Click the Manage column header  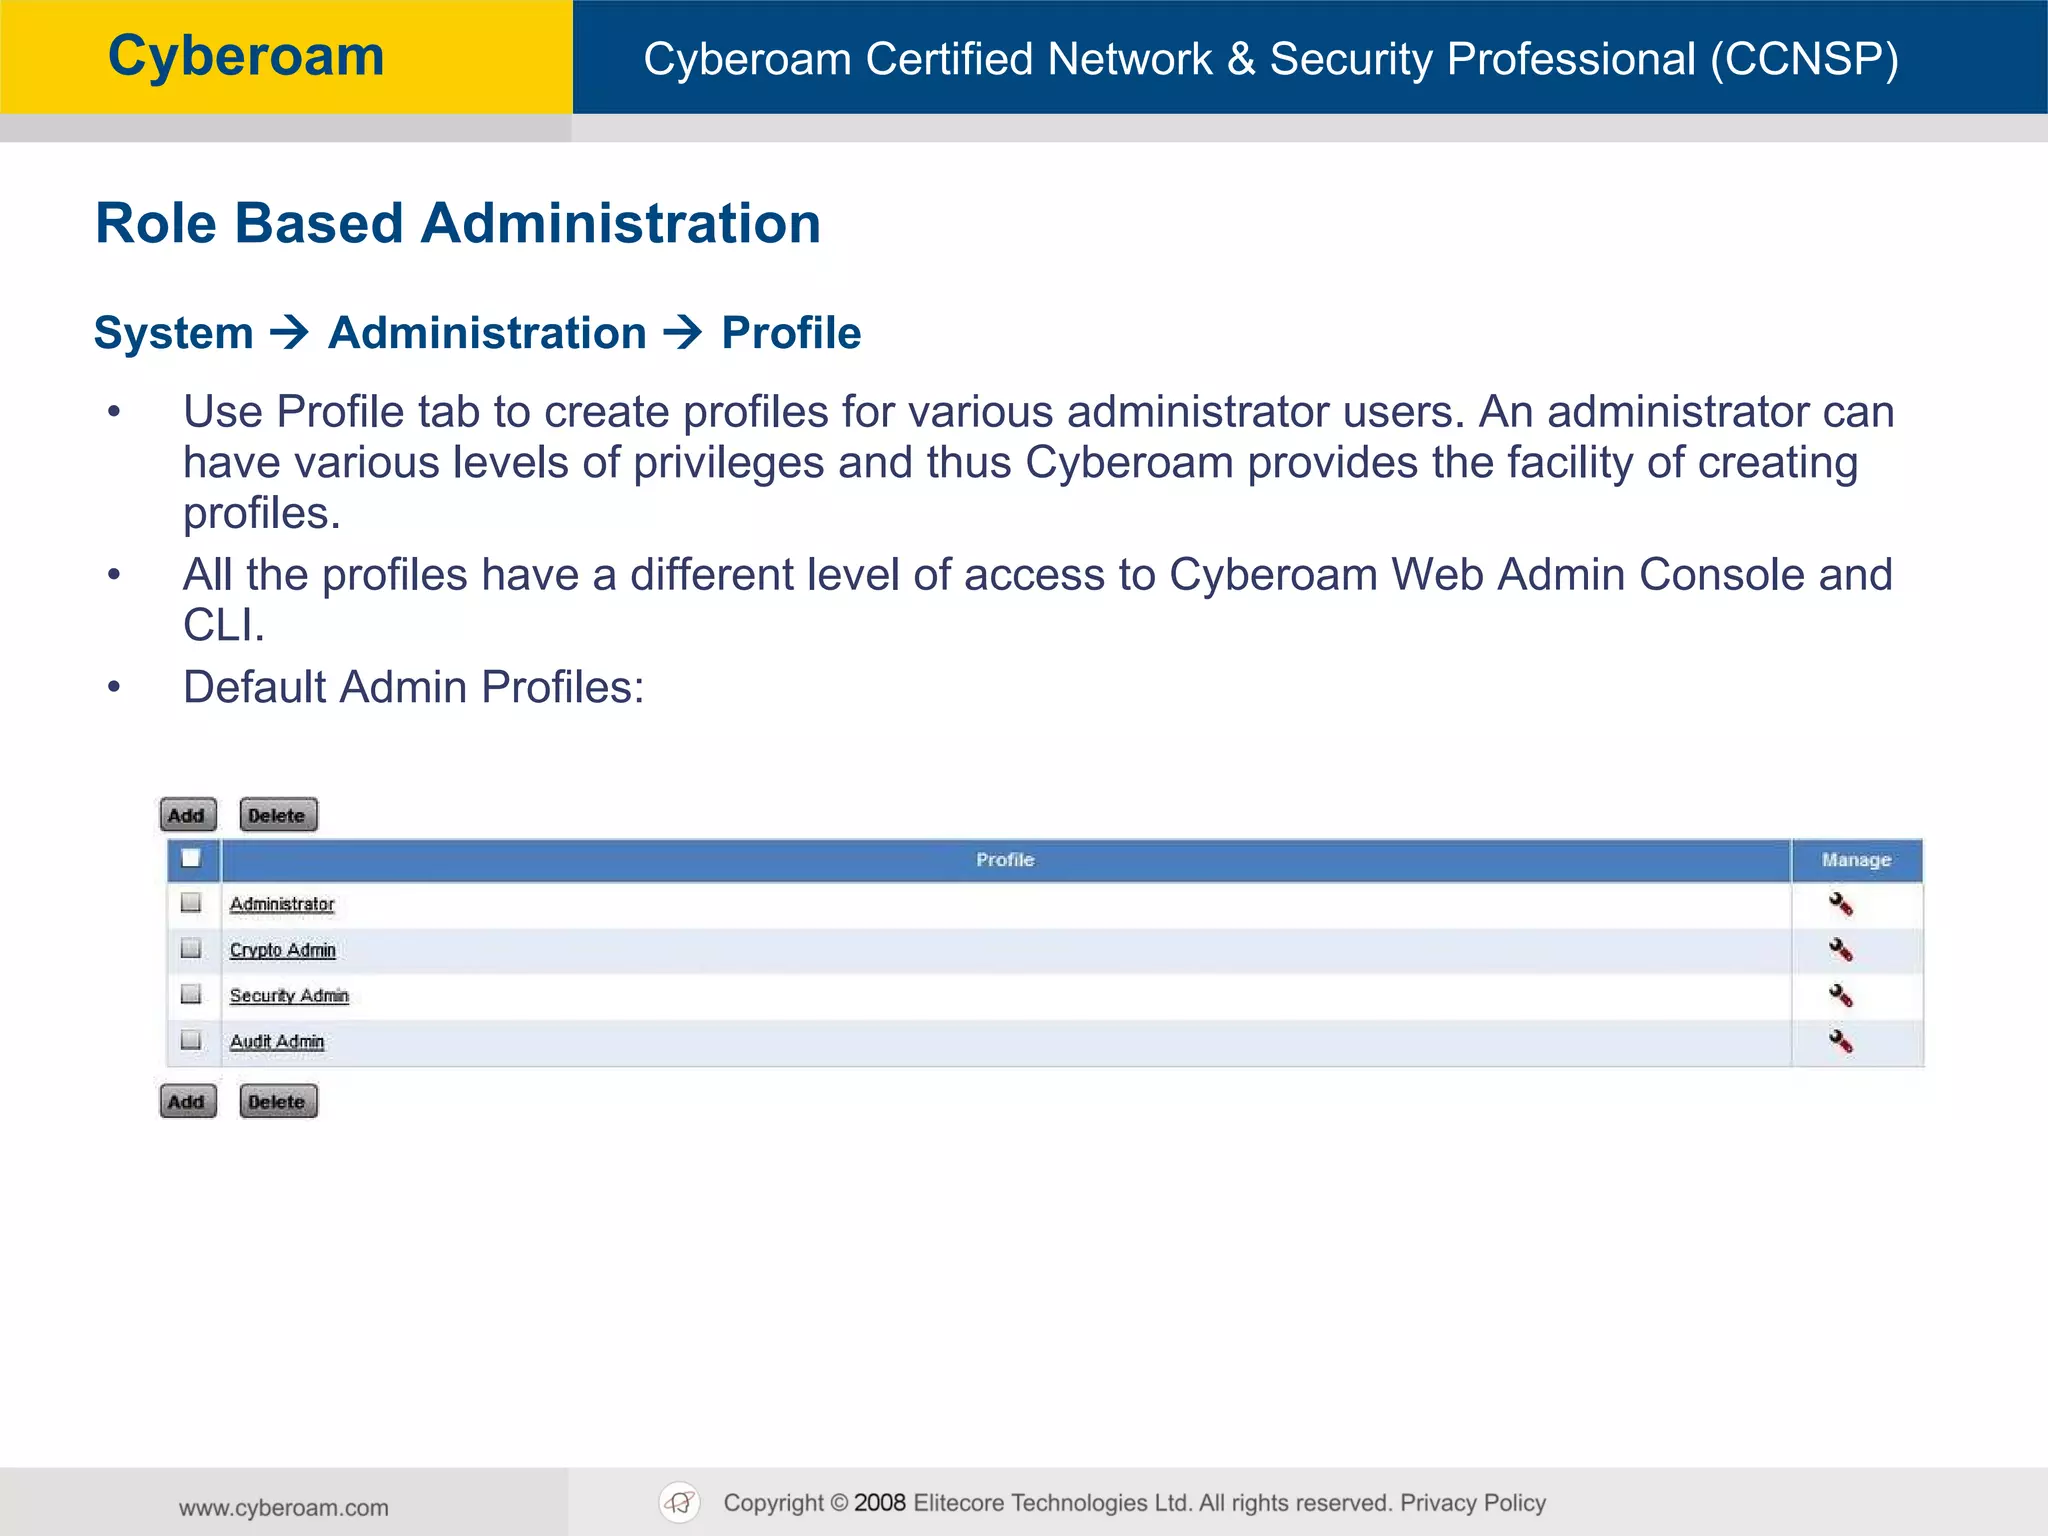(1857, 860)
